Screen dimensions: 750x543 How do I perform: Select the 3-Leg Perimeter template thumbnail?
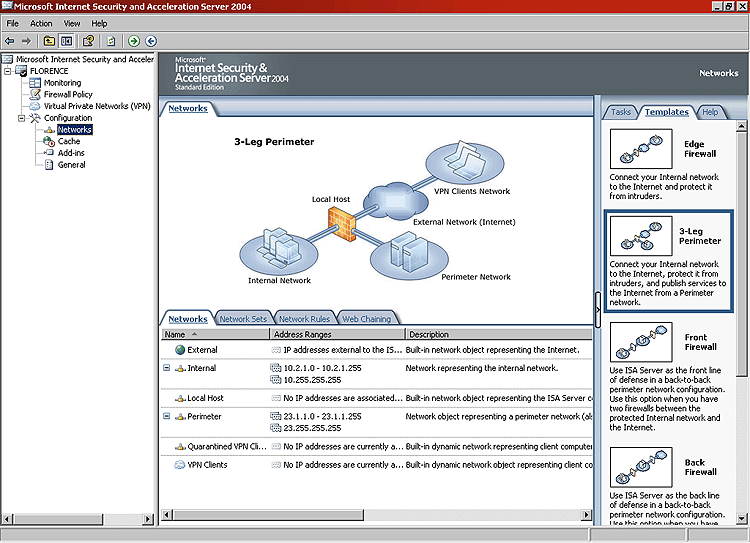(641, 236)
